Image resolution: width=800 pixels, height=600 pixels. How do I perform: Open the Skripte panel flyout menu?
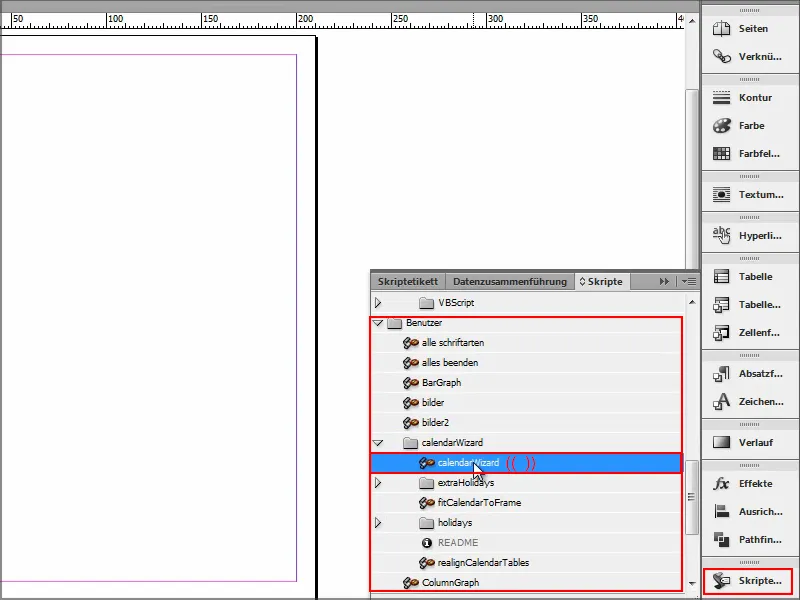pos(688,282)
